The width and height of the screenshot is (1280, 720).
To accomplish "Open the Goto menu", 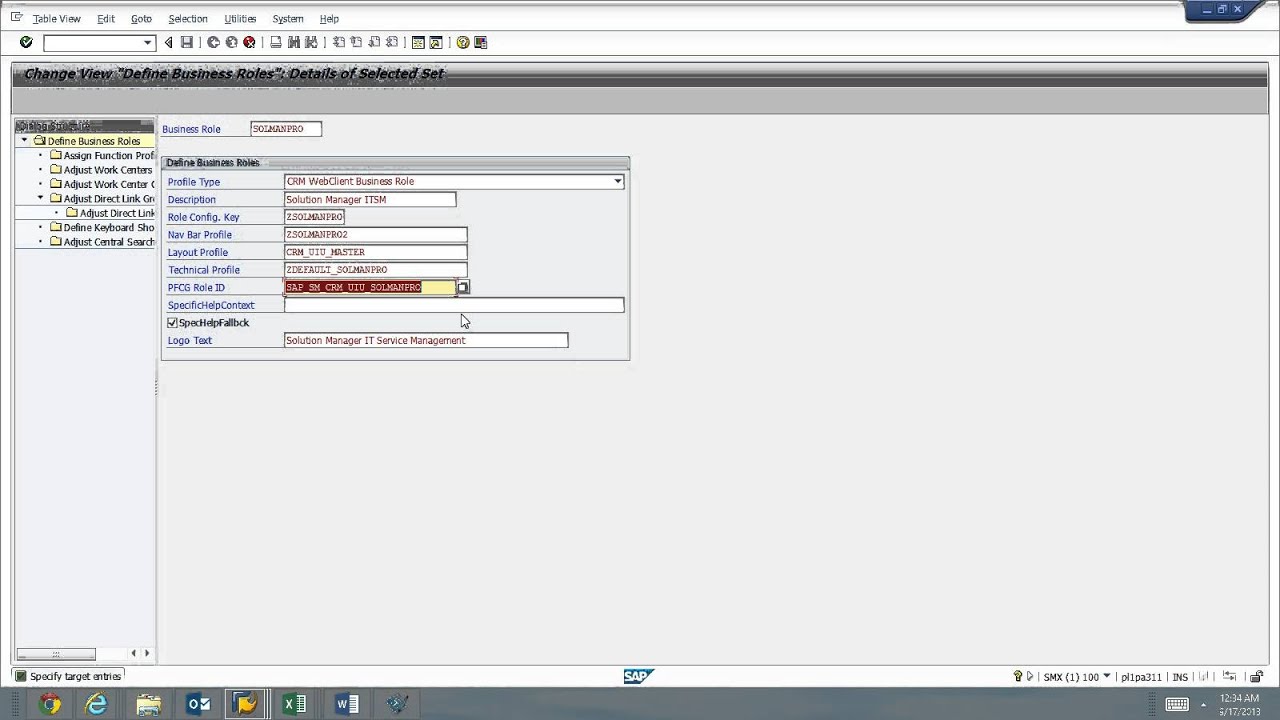I will coord(141,18).
